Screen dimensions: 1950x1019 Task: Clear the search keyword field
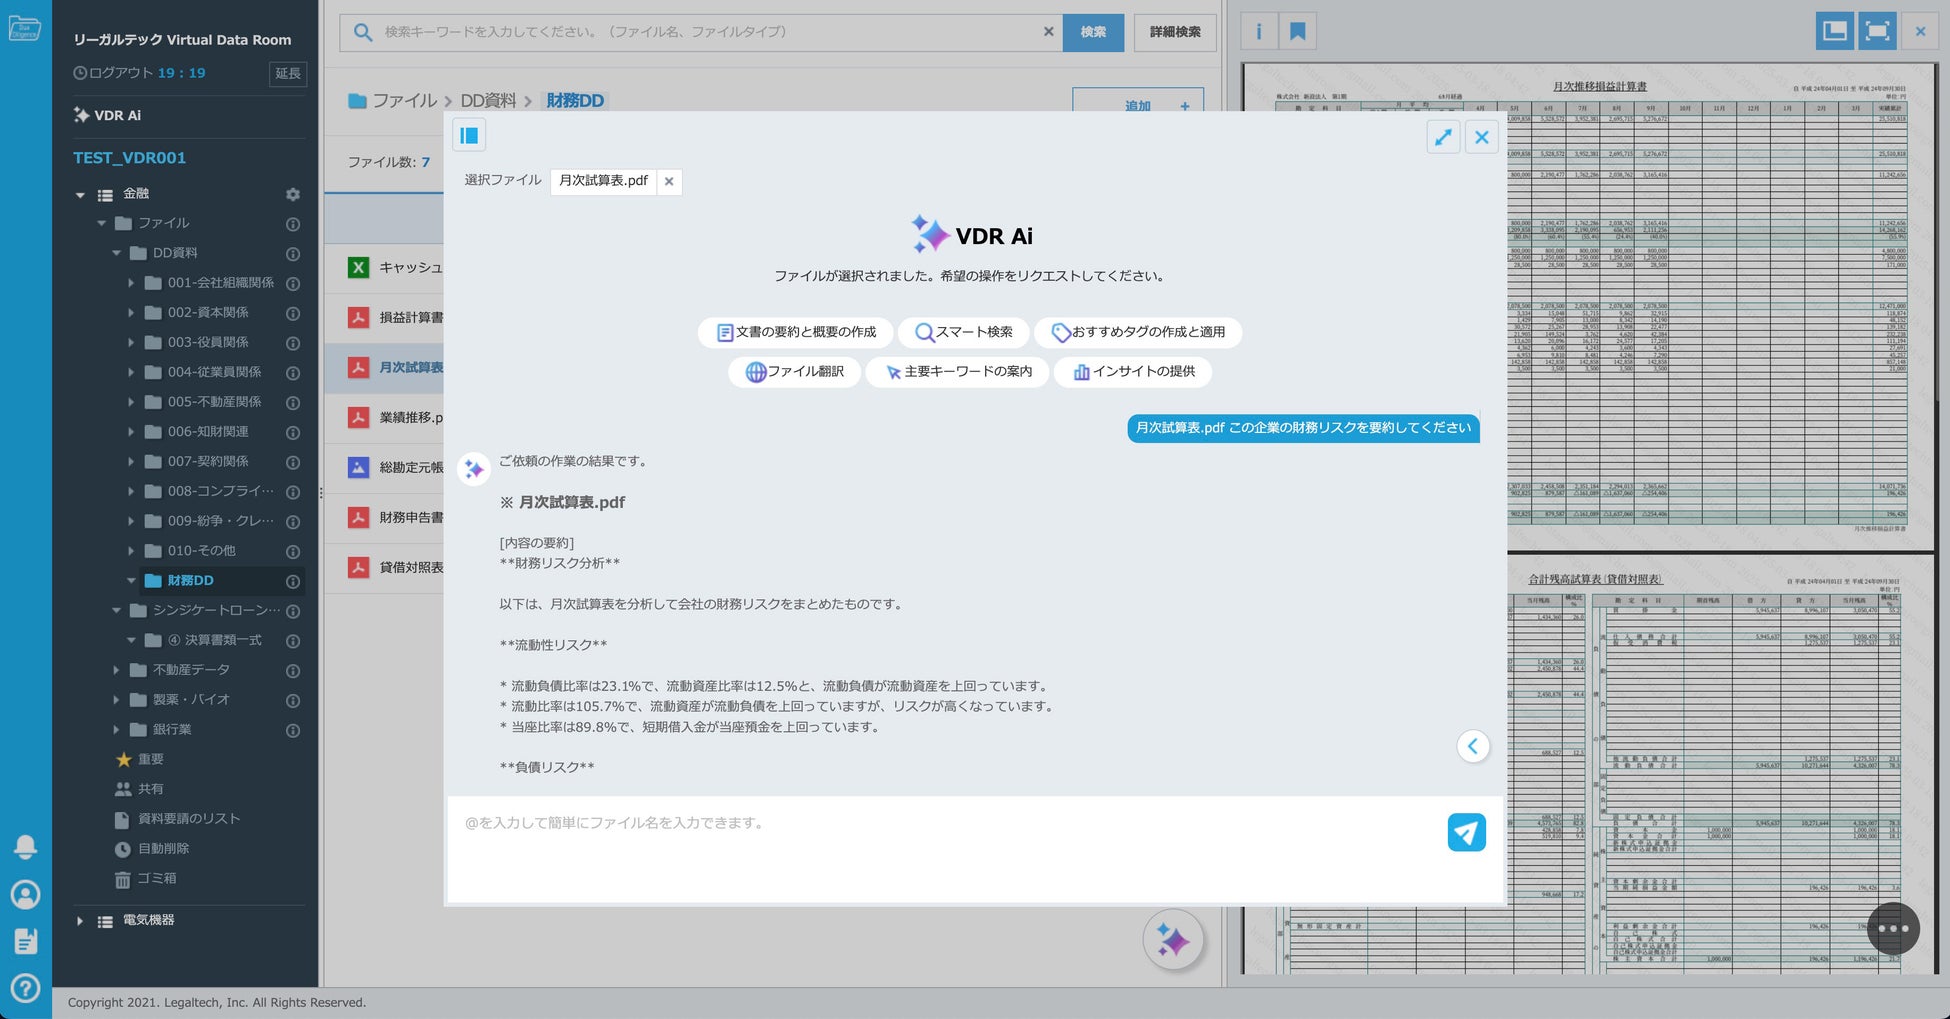[1048, 32]
